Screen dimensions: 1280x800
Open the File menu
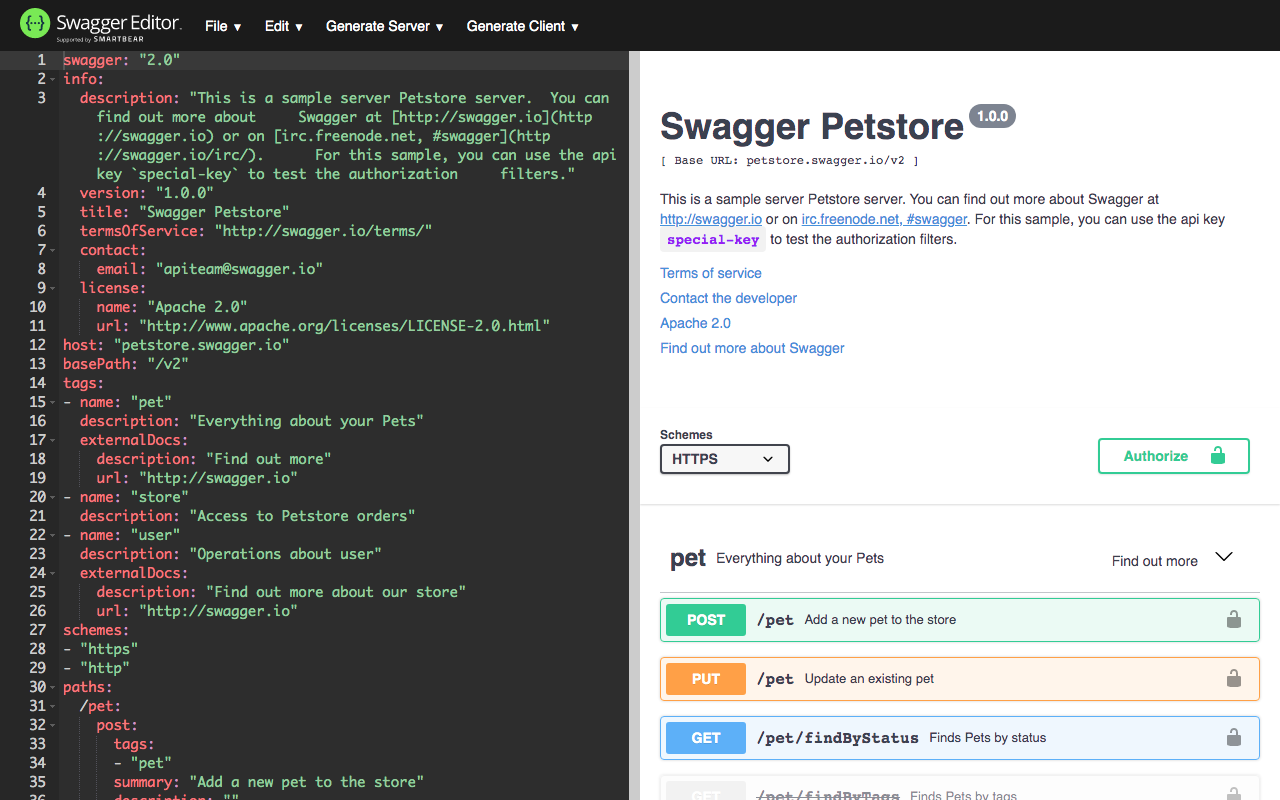222,26
